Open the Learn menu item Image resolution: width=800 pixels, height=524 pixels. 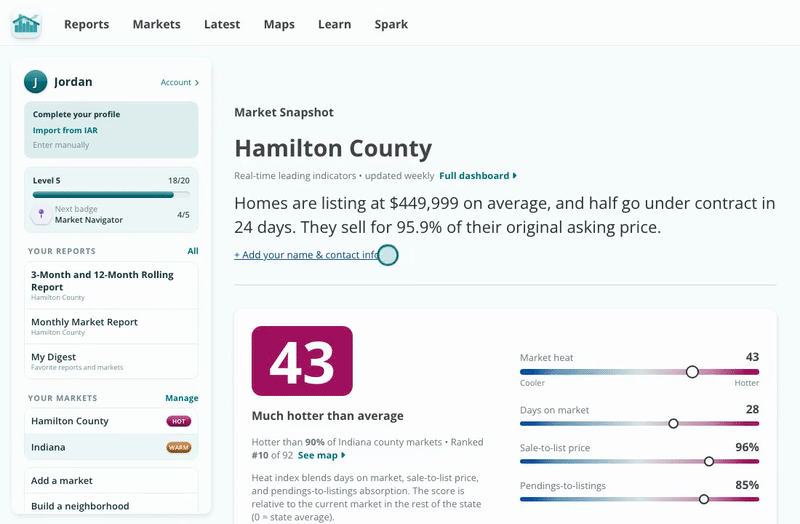coord(335,24)
